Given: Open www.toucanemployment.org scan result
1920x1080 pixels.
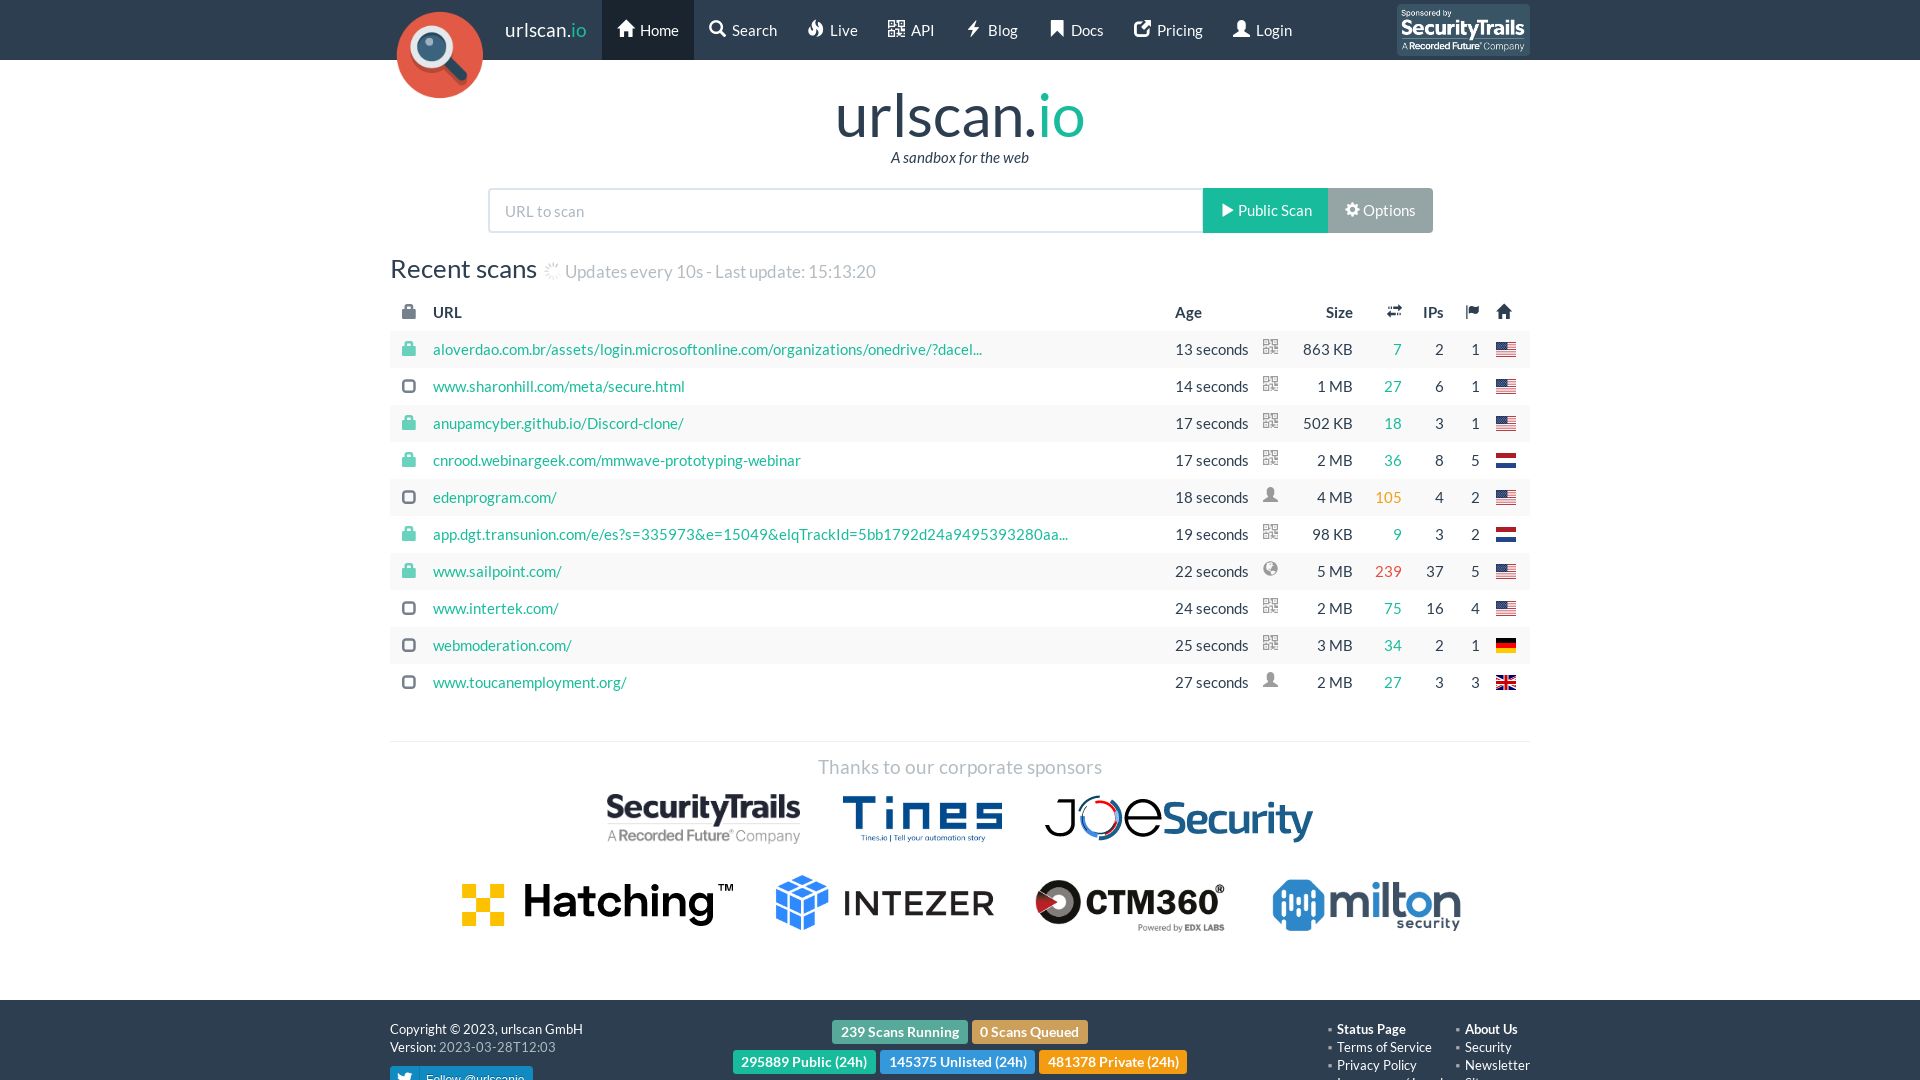Looking at the screenshot, I should click(530, 682).
